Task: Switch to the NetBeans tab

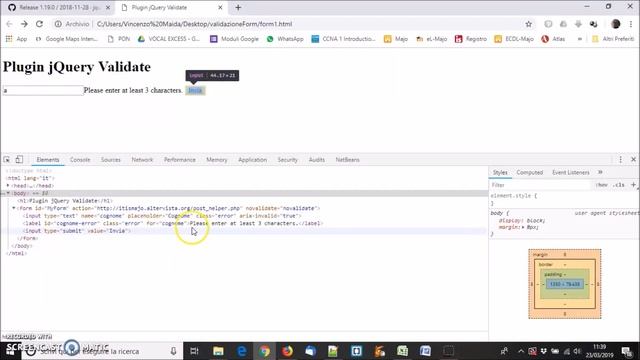Action: point(347,160)
